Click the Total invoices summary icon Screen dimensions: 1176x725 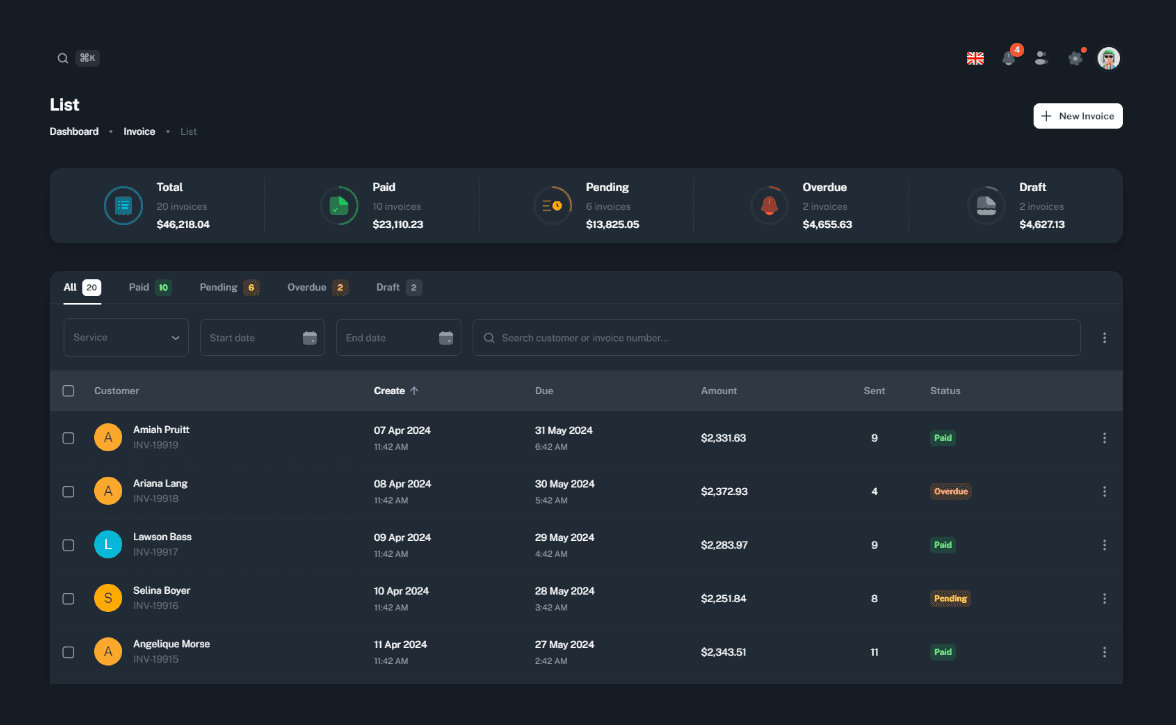(x=123, y=205)
